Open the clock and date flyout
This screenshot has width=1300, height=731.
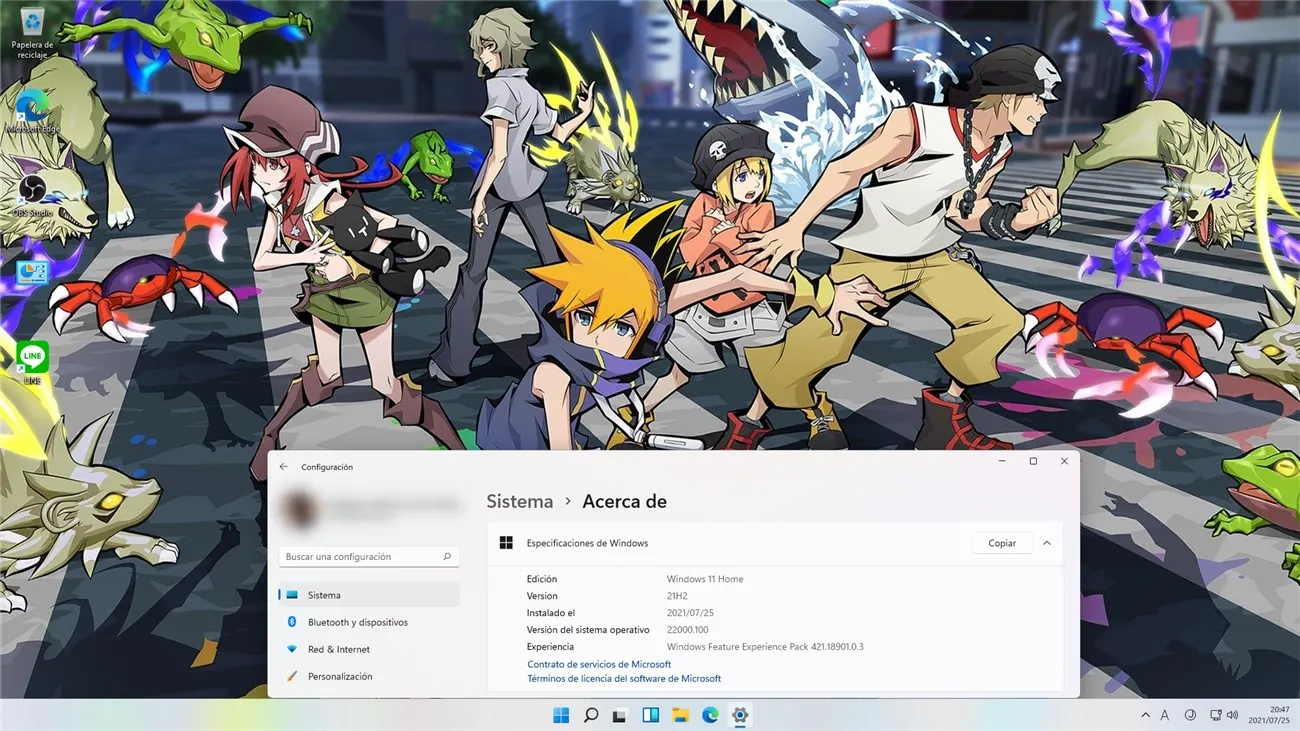pyautogui.click(x=1269, y=715)
